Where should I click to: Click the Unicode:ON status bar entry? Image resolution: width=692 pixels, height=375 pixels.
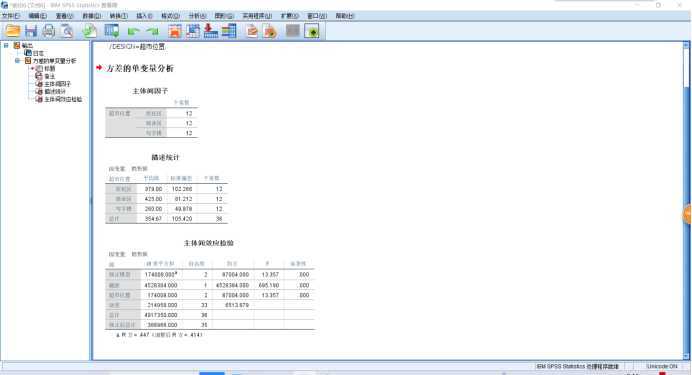[662, 367]
